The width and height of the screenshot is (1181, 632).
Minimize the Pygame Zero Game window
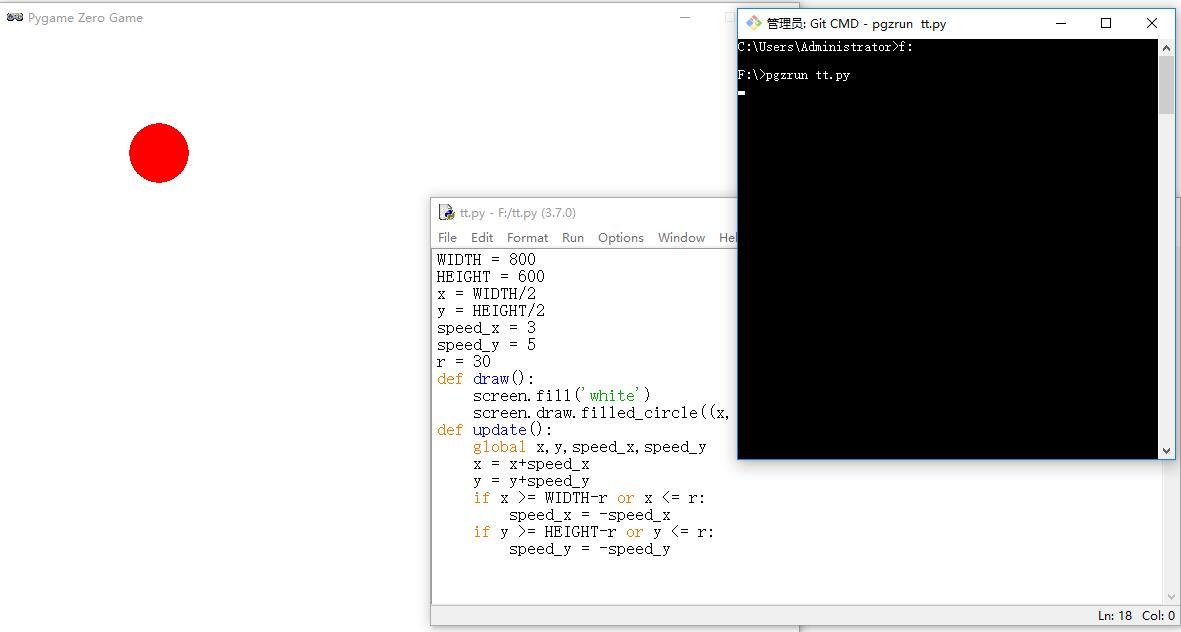click(x=685, y=17)
